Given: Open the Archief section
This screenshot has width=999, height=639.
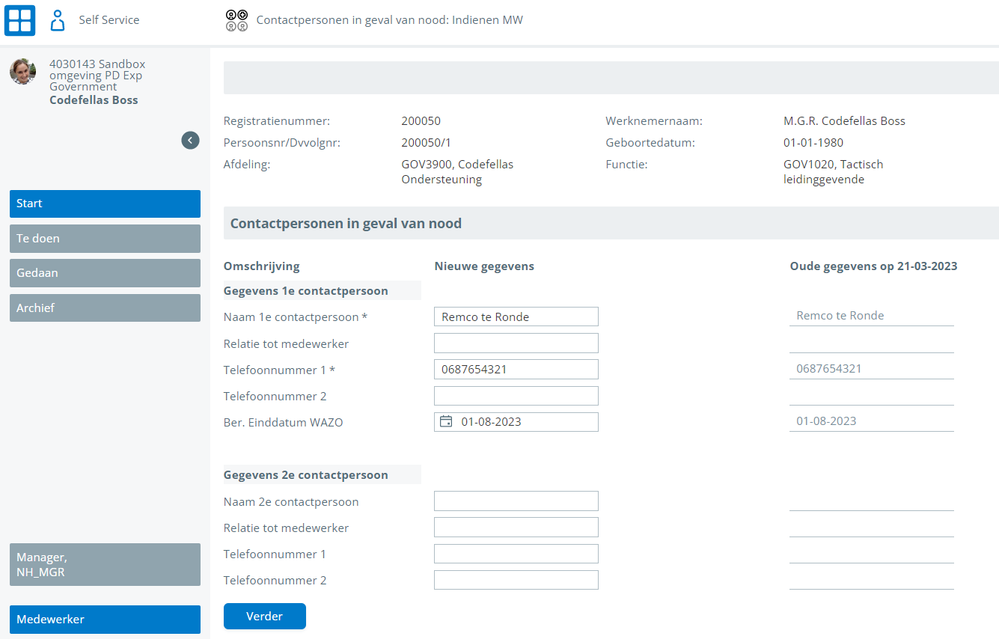Looking at the screenshot, I should [x=105, y=308].
